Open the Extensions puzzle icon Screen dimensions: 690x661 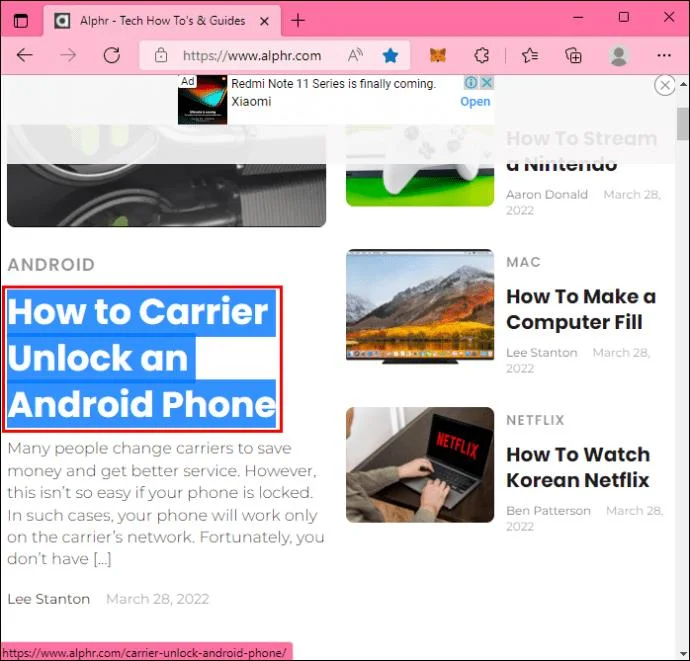[x=482, y=55]
